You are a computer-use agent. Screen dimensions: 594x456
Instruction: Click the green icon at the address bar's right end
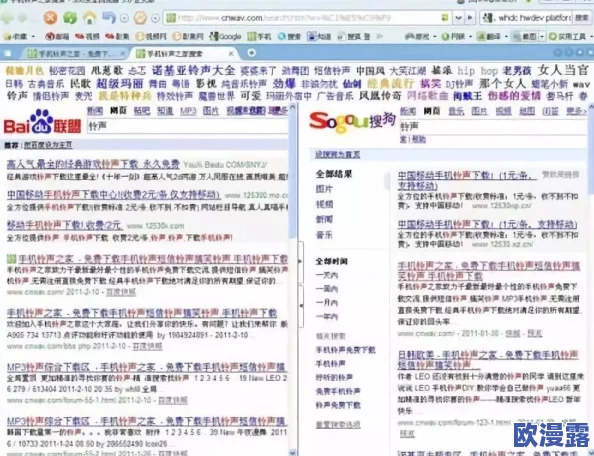(445, 17)
